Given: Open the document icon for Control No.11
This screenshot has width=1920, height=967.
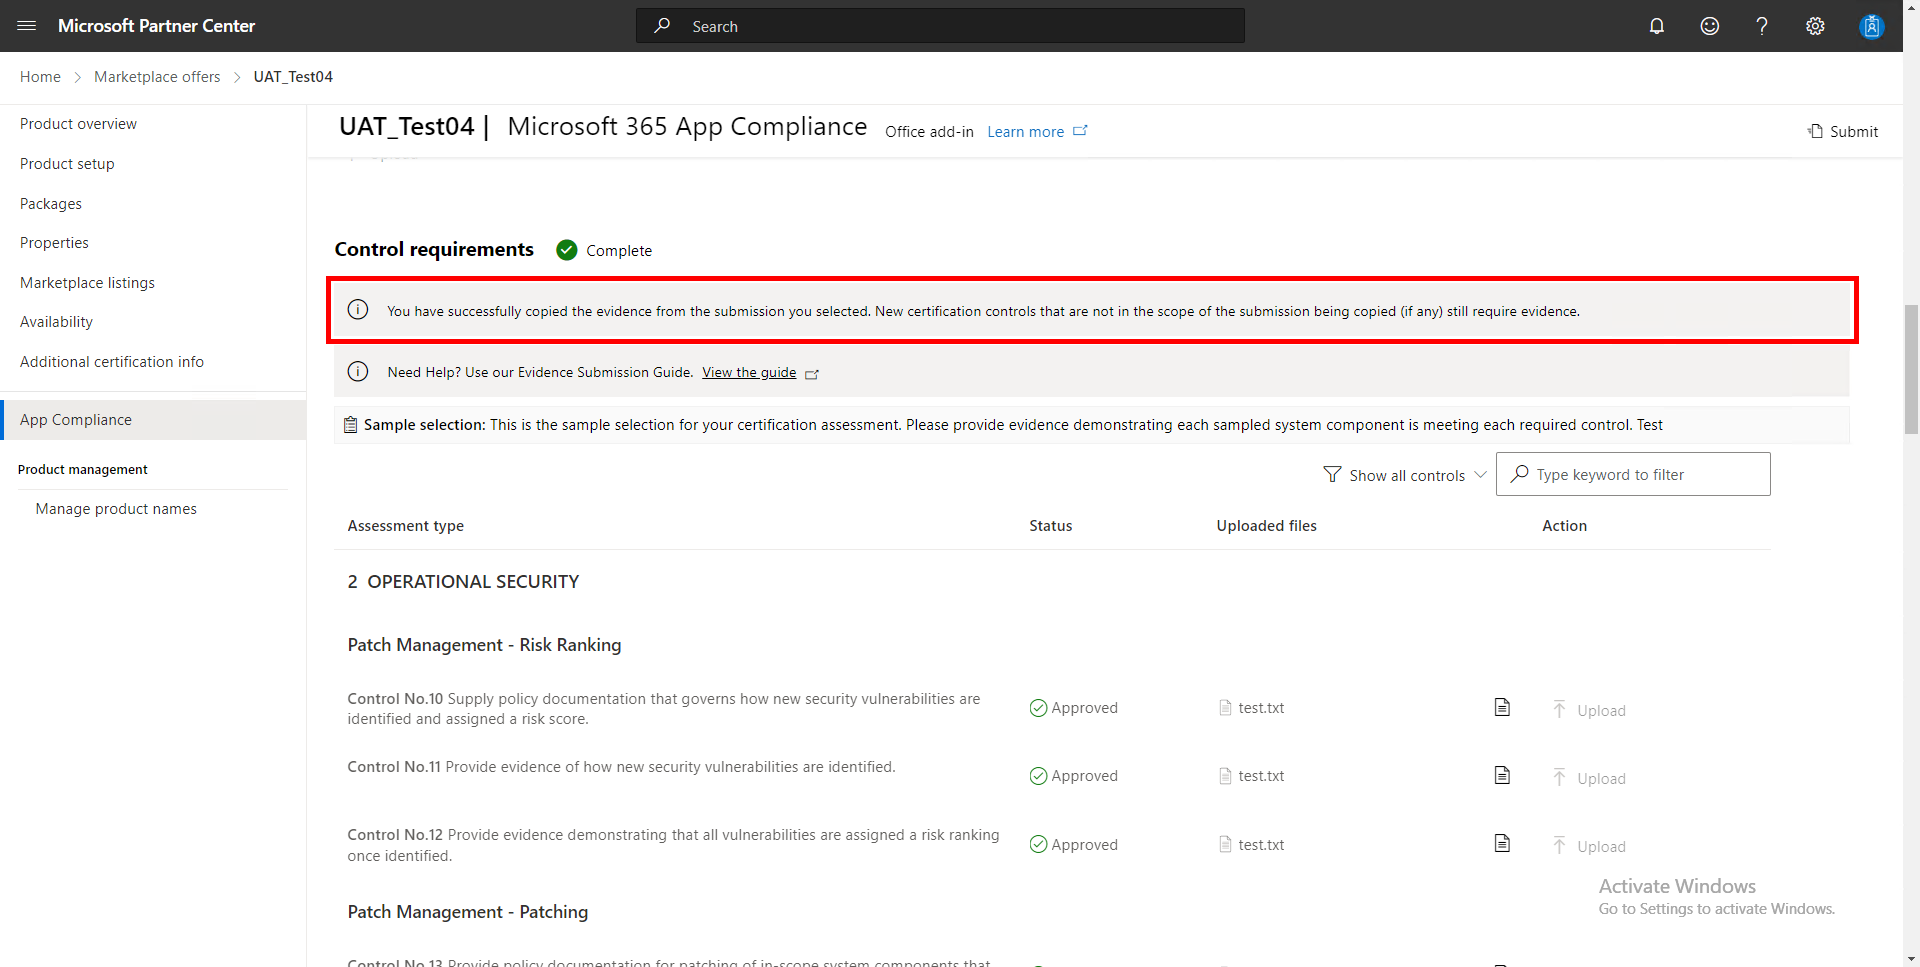Looking at the screenshot, I should click(1502, 775).
